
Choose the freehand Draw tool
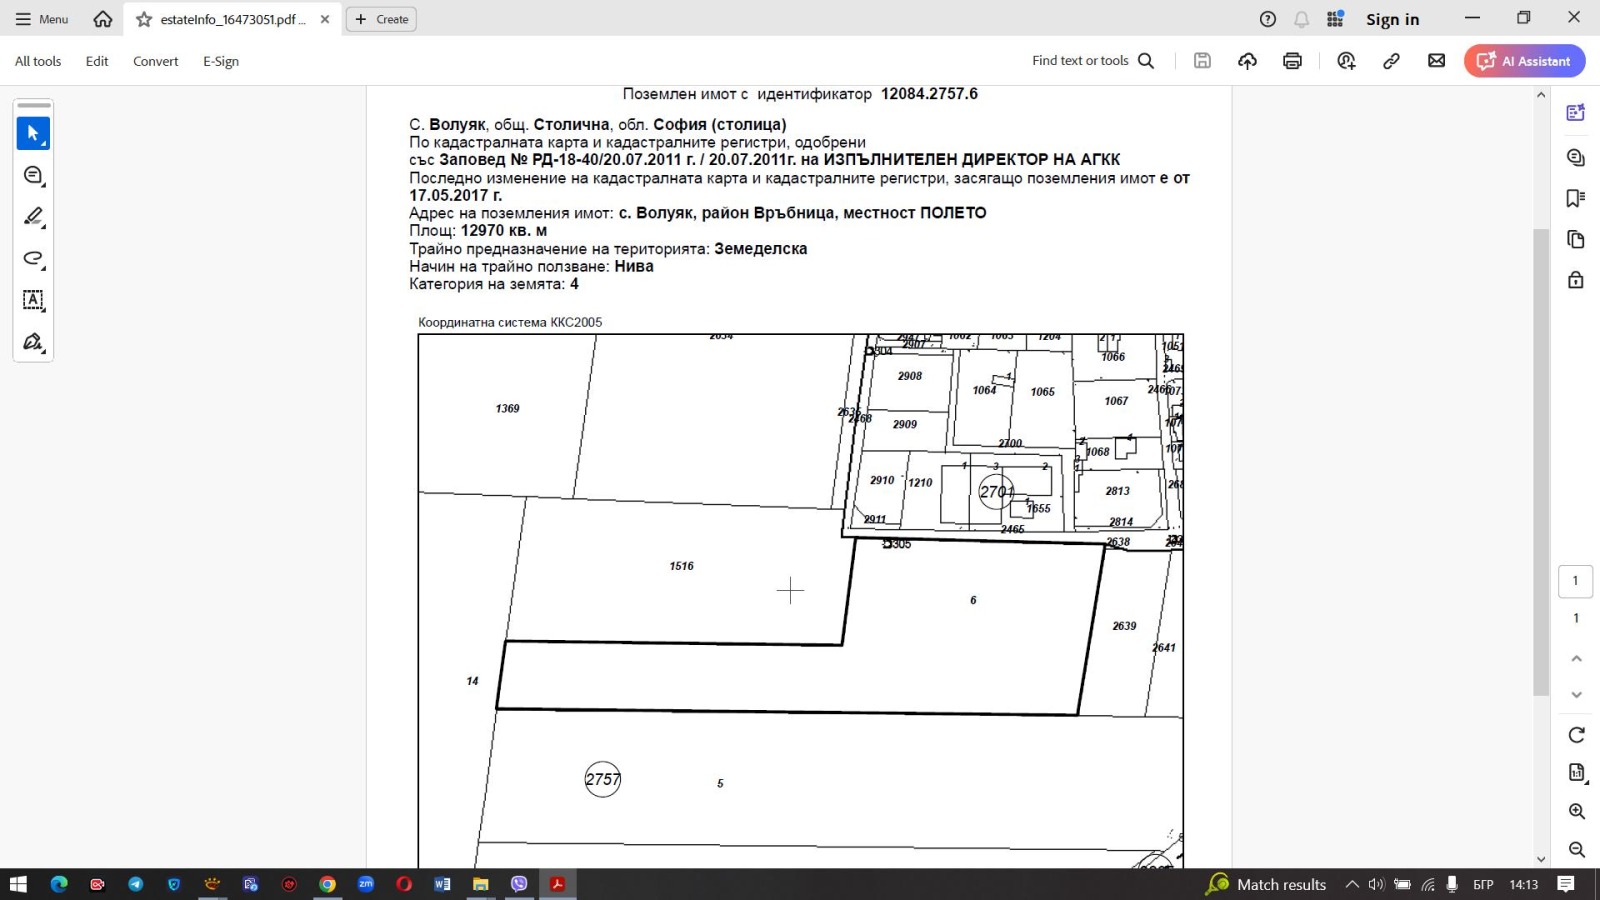[33, 258]
